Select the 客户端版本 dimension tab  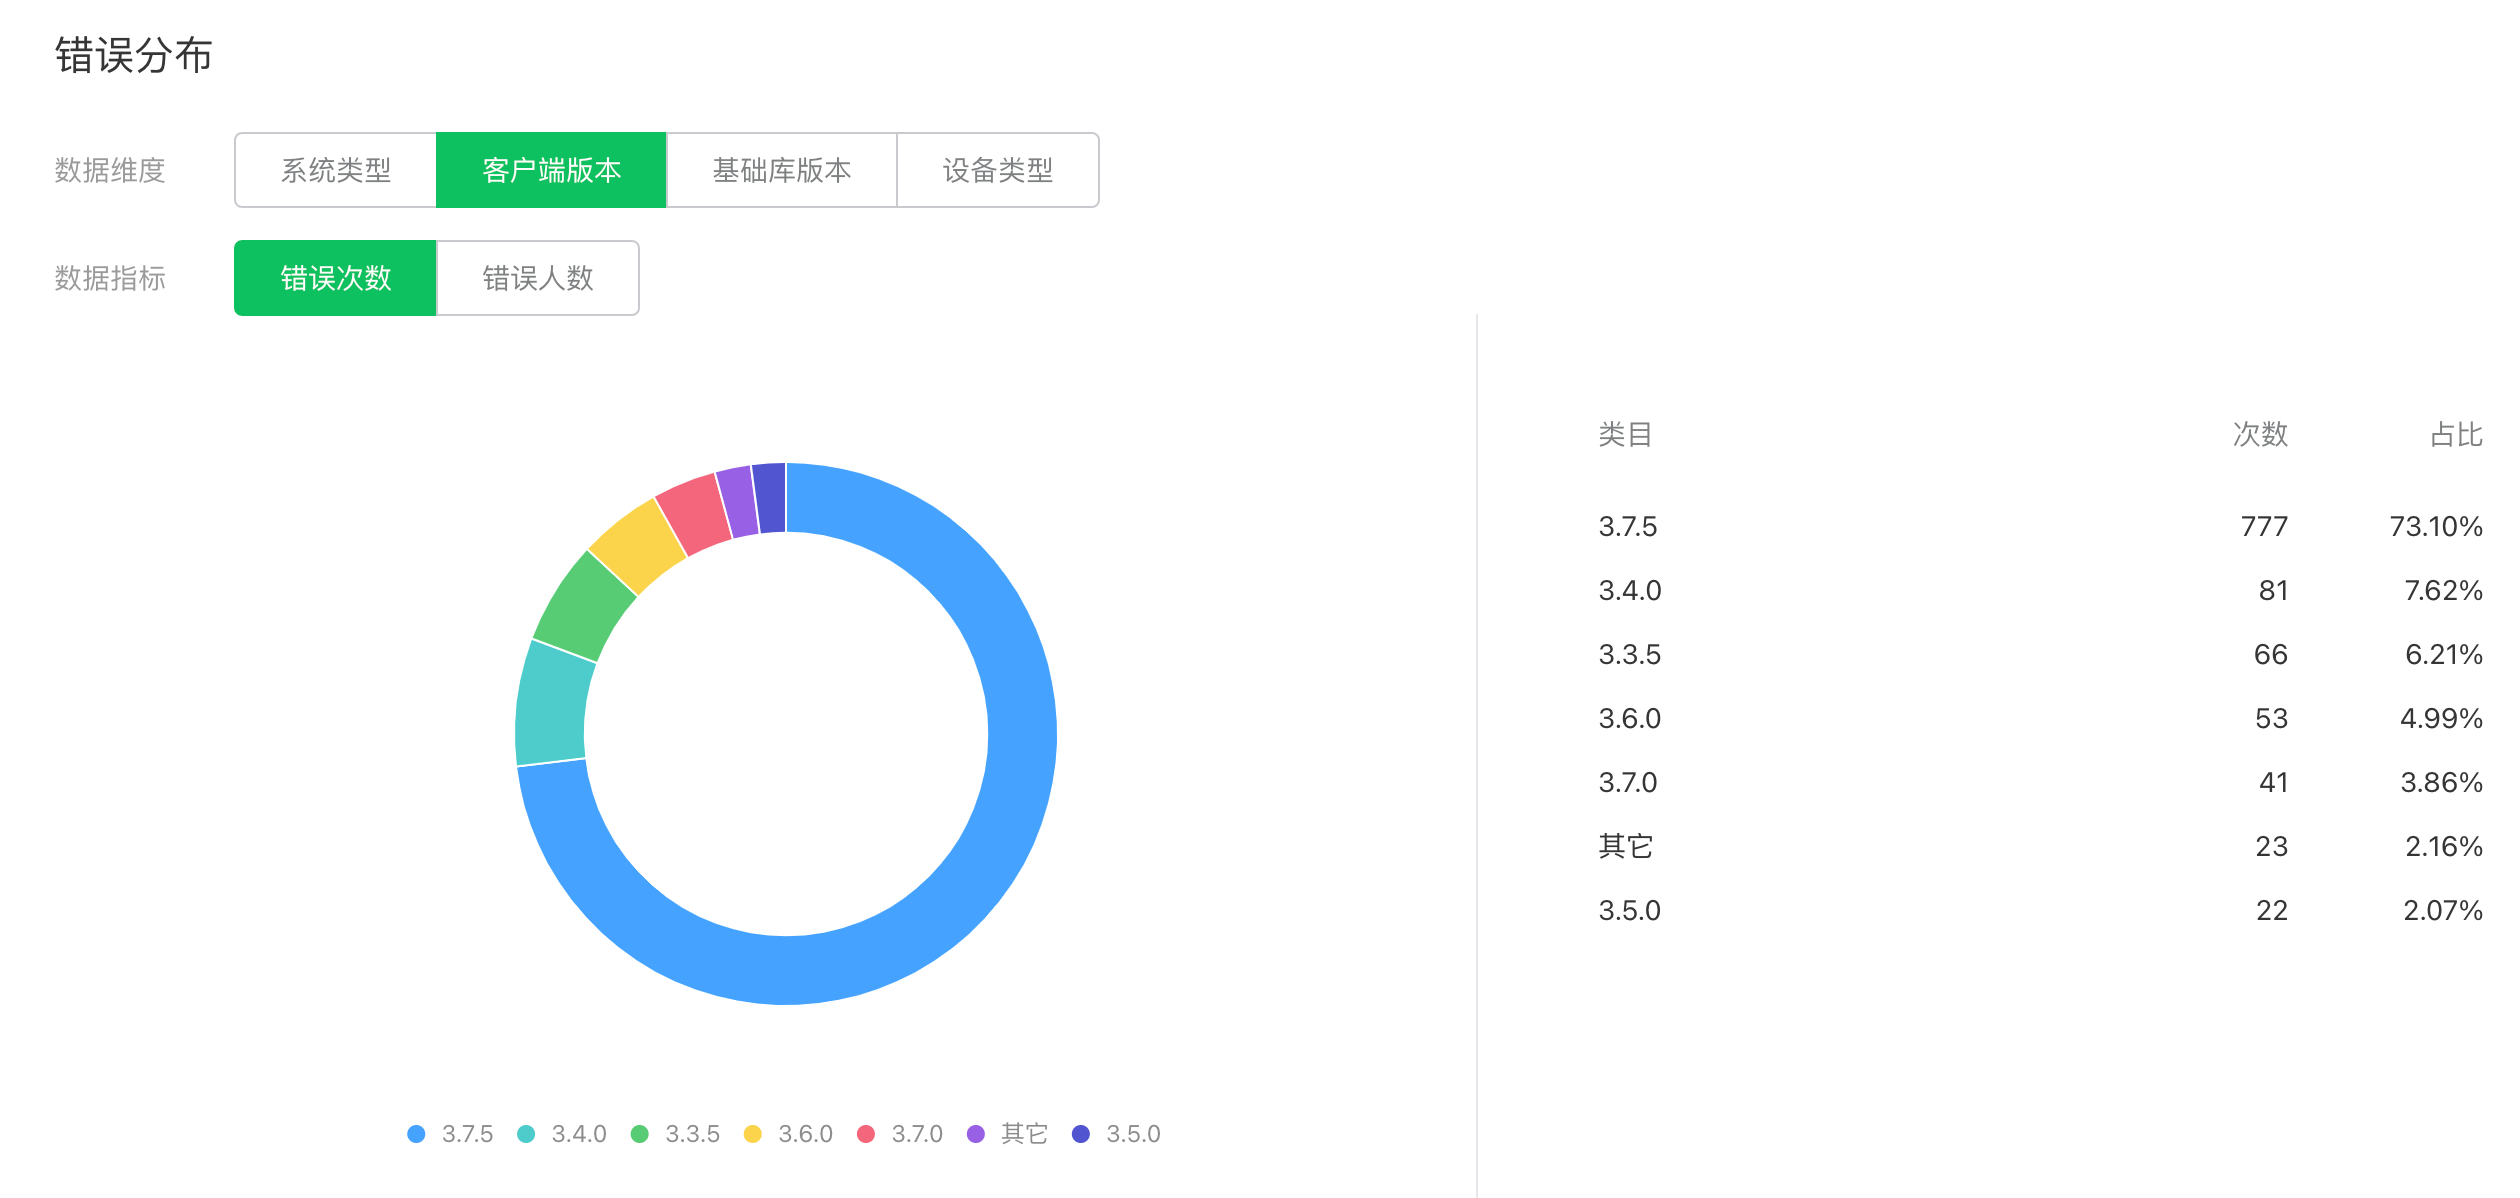click(551, 170)
